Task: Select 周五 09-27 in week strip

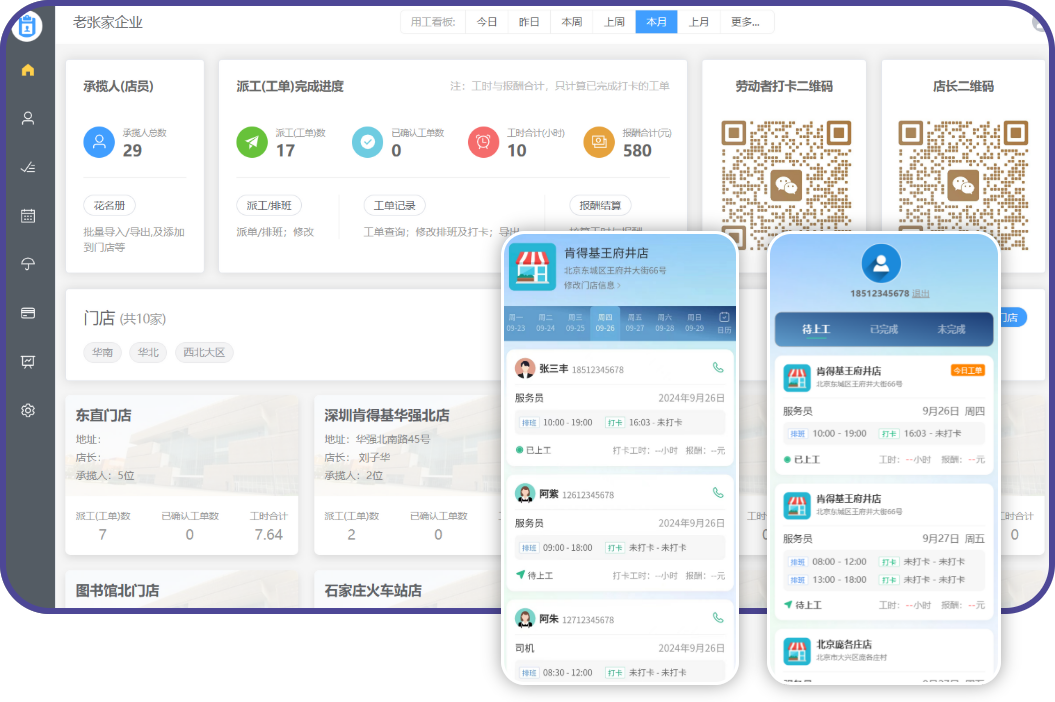Action: [x=634, y=322]
